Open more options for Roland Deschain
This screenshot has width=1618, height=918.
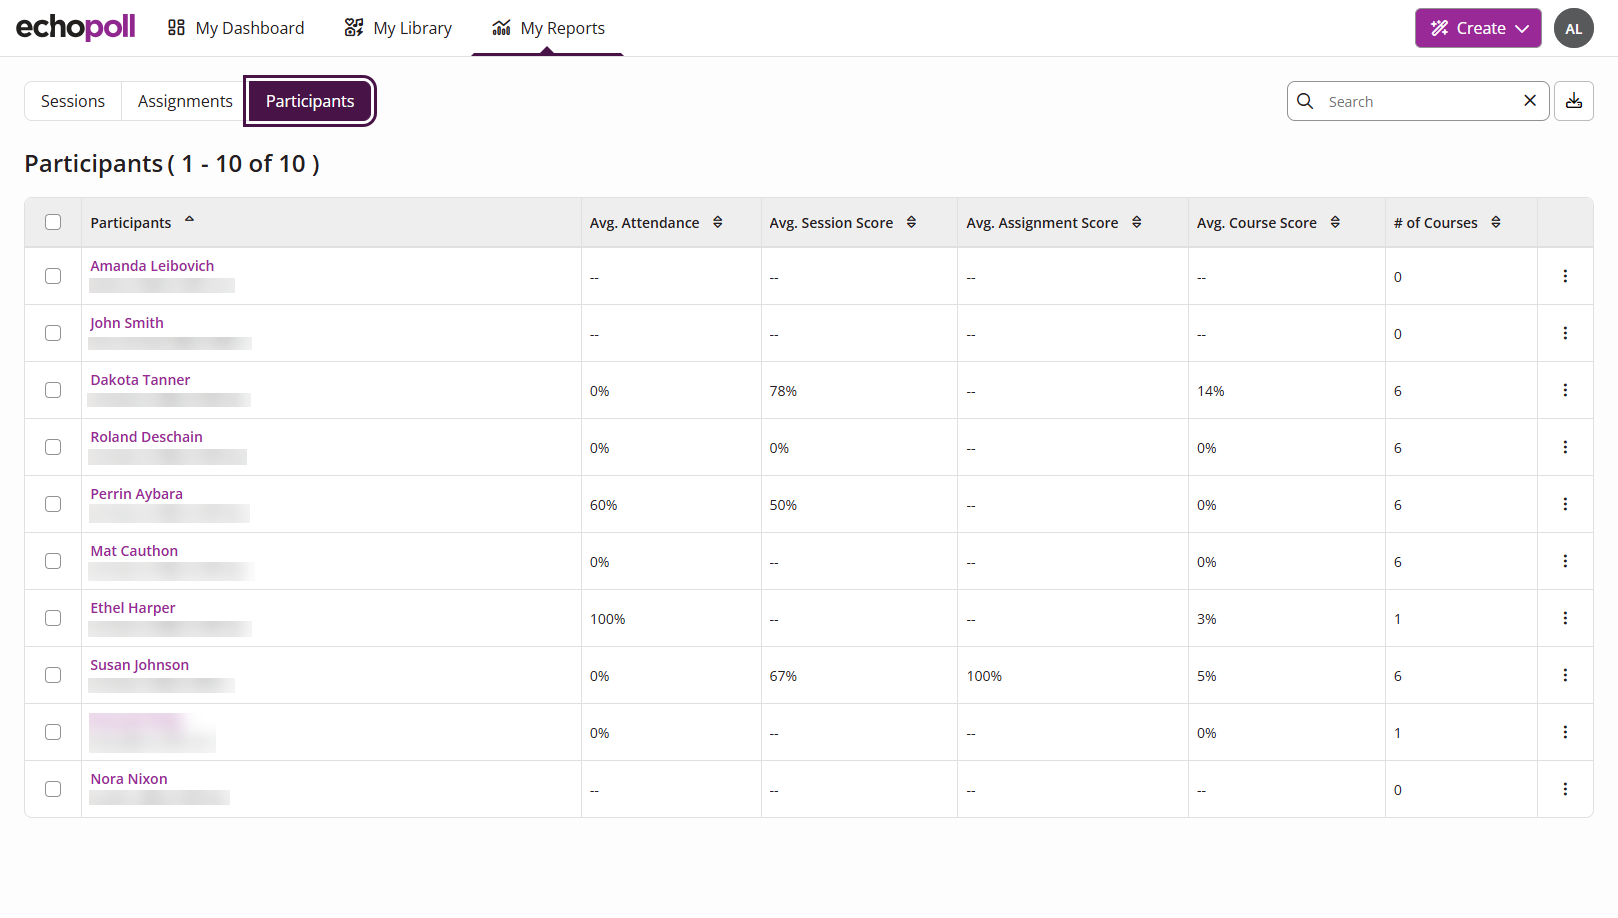point(1565,447)
